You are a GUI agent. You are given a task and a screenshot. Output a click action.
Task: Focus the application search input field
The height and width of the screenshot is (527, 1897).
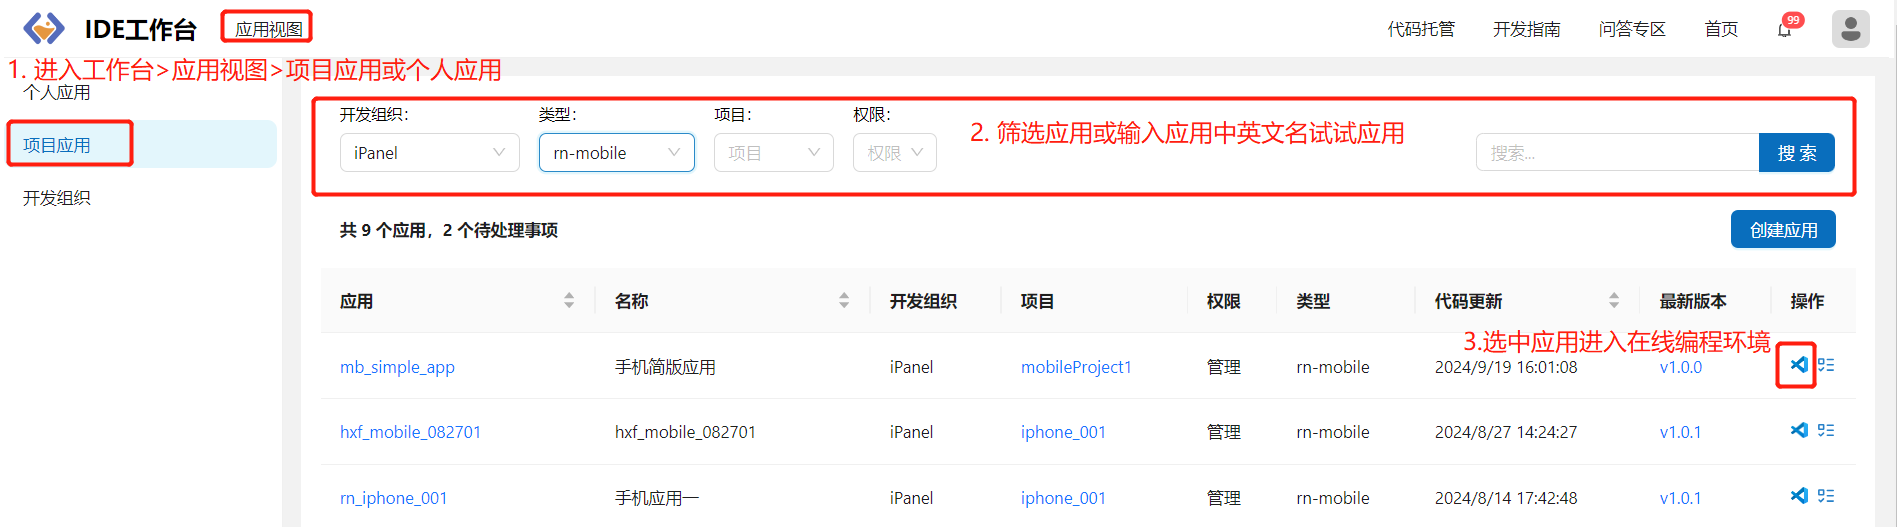tap(1616, 153)
